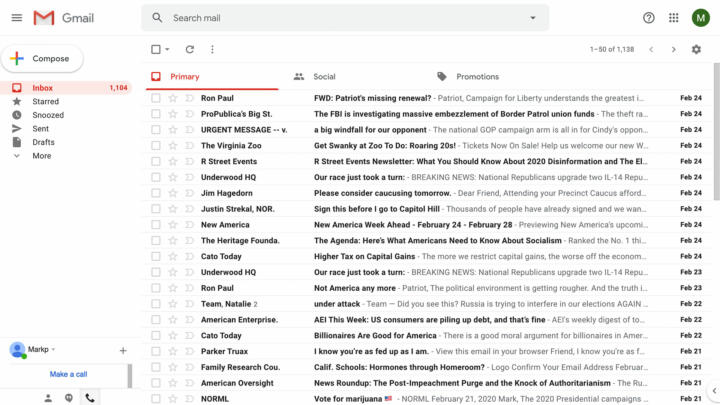Go to older messages page arrow
The width and height of the screenshot is (720, 405).
tap(674, 49)
